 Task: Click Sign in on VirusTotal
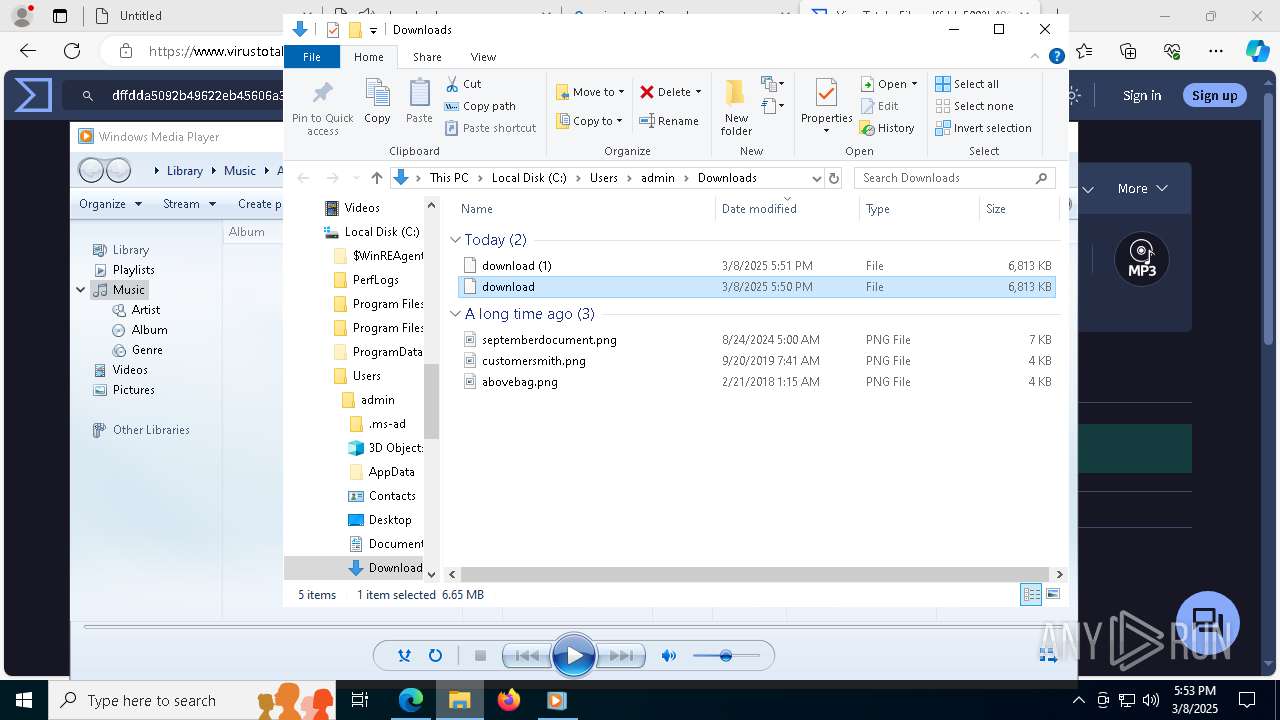click(1142, 96)
